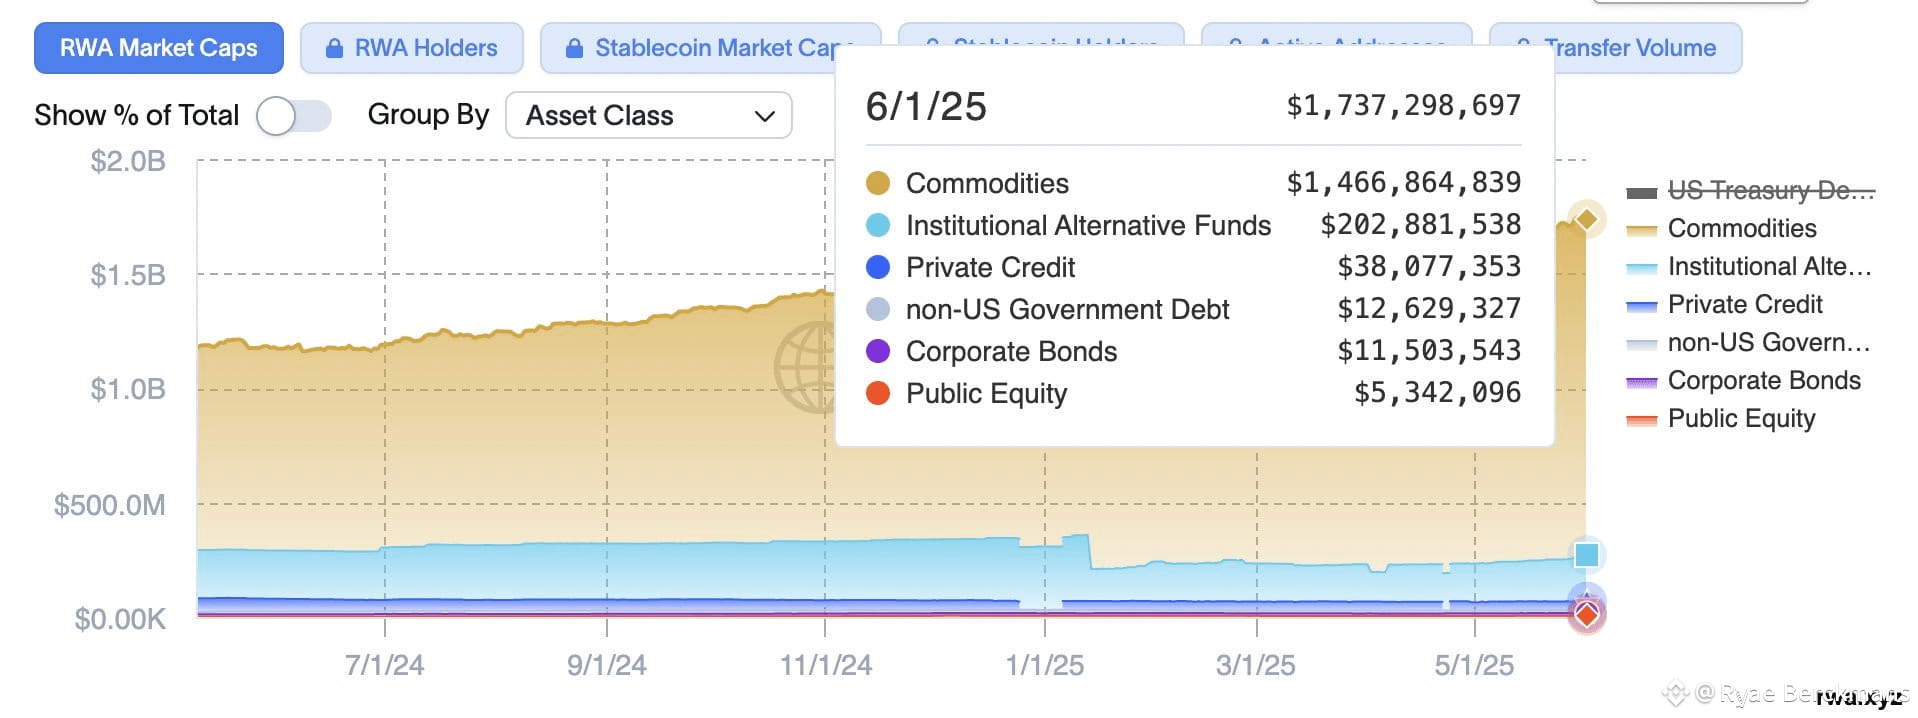Click the gold Commodities dot in tooltip

pos(878,183)
